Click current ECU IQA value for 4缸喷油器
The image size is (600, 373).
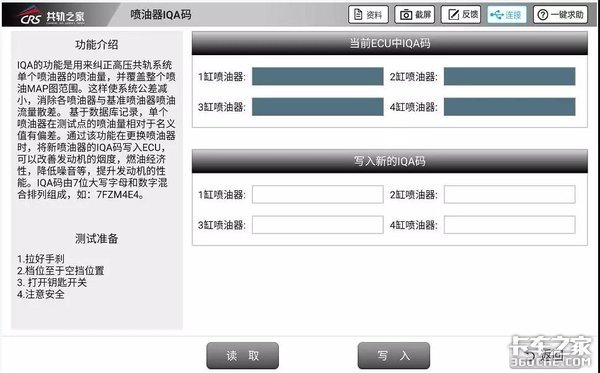pyautogui.click(x=509, y=107)
